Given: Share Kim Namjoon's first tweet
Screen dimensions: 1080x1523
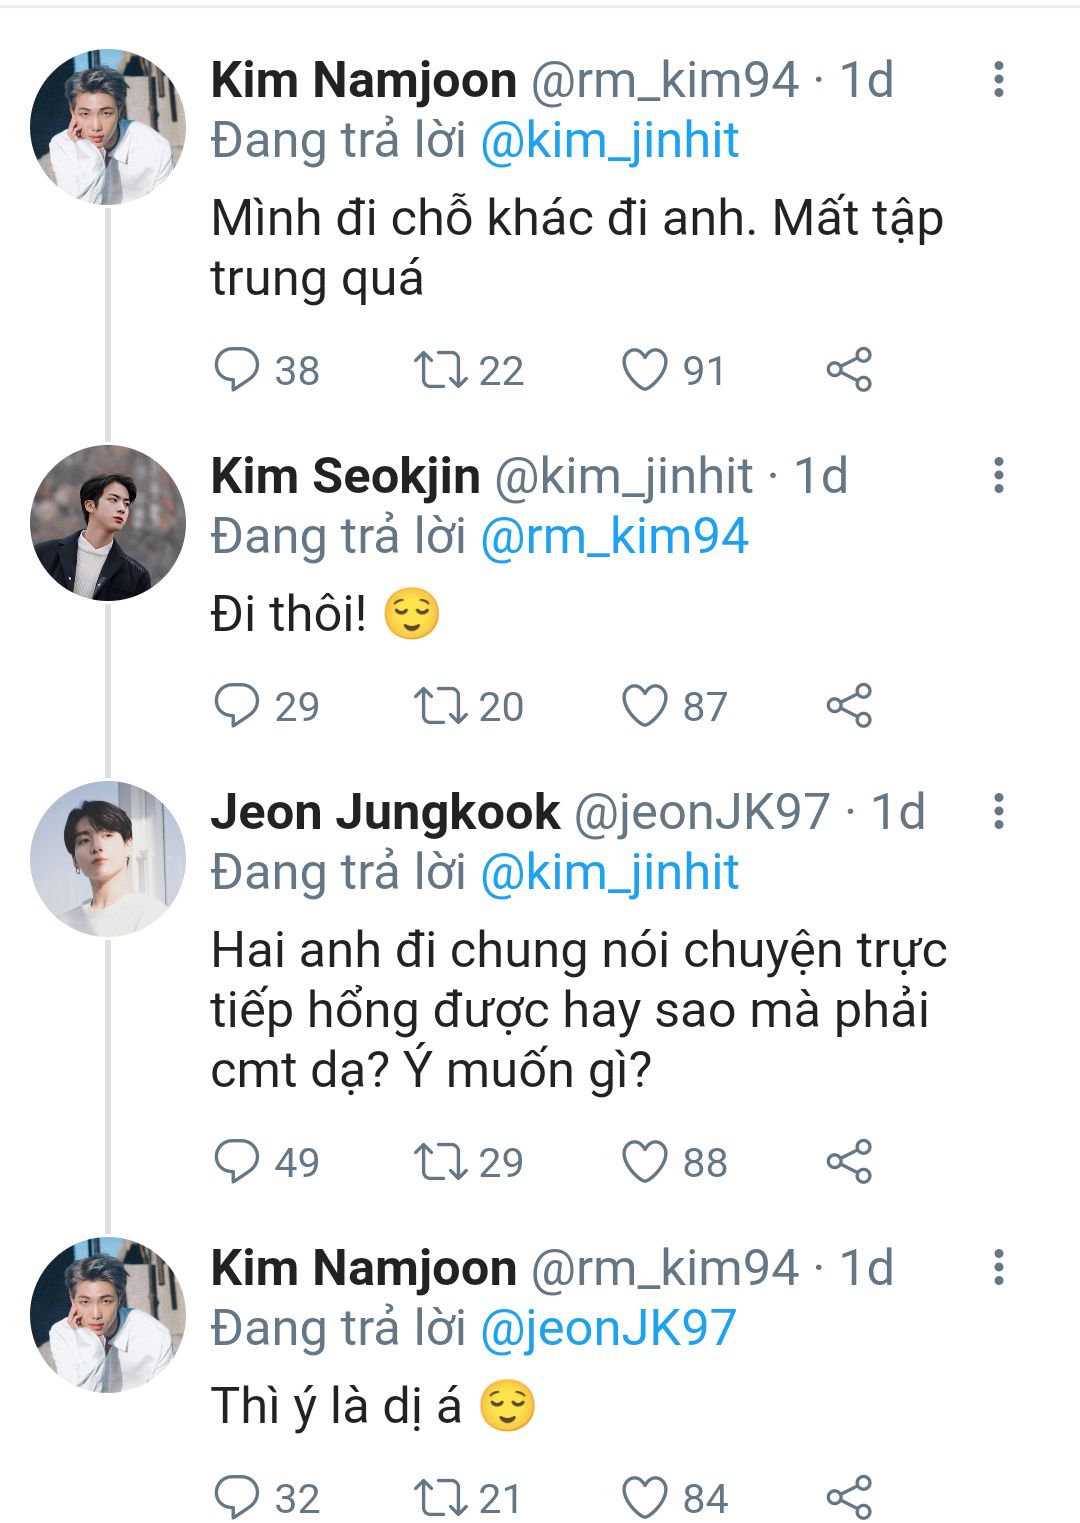Looking at the screenshot, I should pos(849,369).
